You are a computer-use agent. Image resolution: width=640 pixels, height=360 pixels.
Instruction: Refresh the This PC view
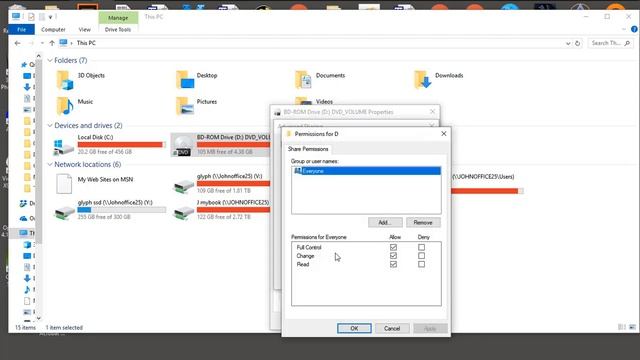pos(578,43)
